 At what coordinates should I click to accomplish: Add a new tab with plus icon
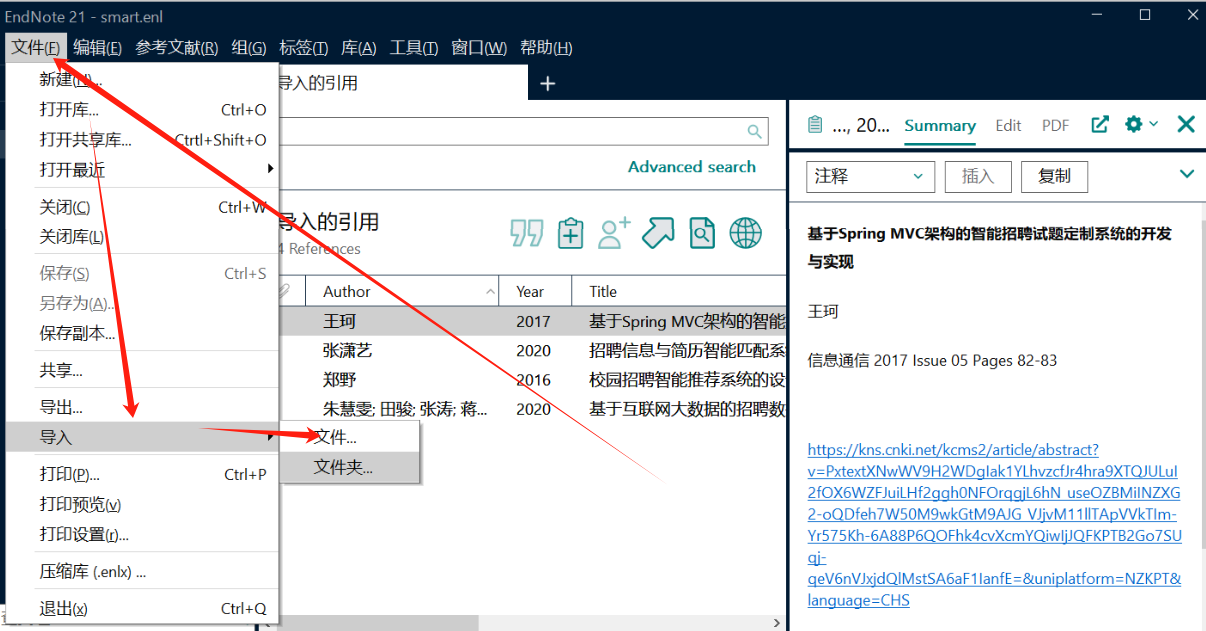tap(547, 84)
